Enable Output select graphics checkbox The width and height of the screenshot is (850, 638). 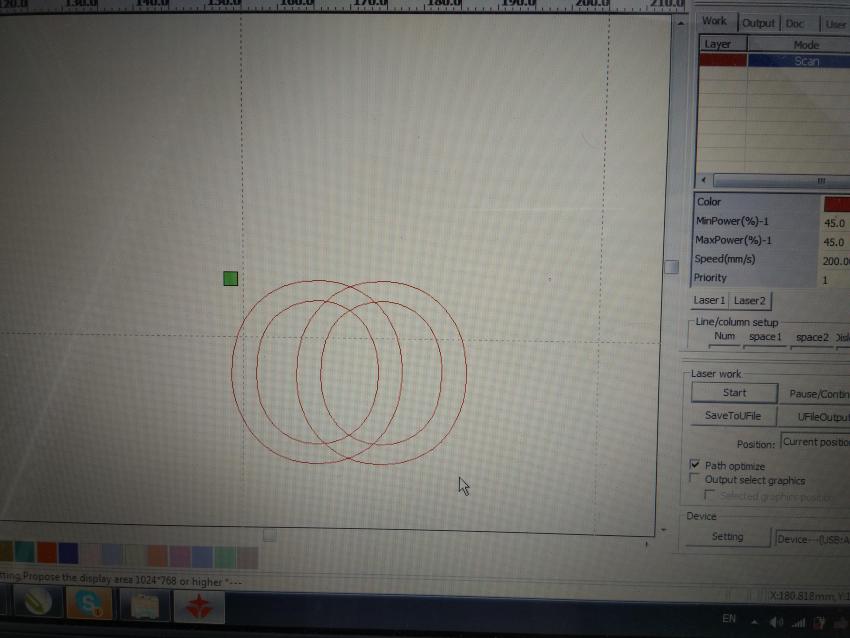[x=695, y=480]
